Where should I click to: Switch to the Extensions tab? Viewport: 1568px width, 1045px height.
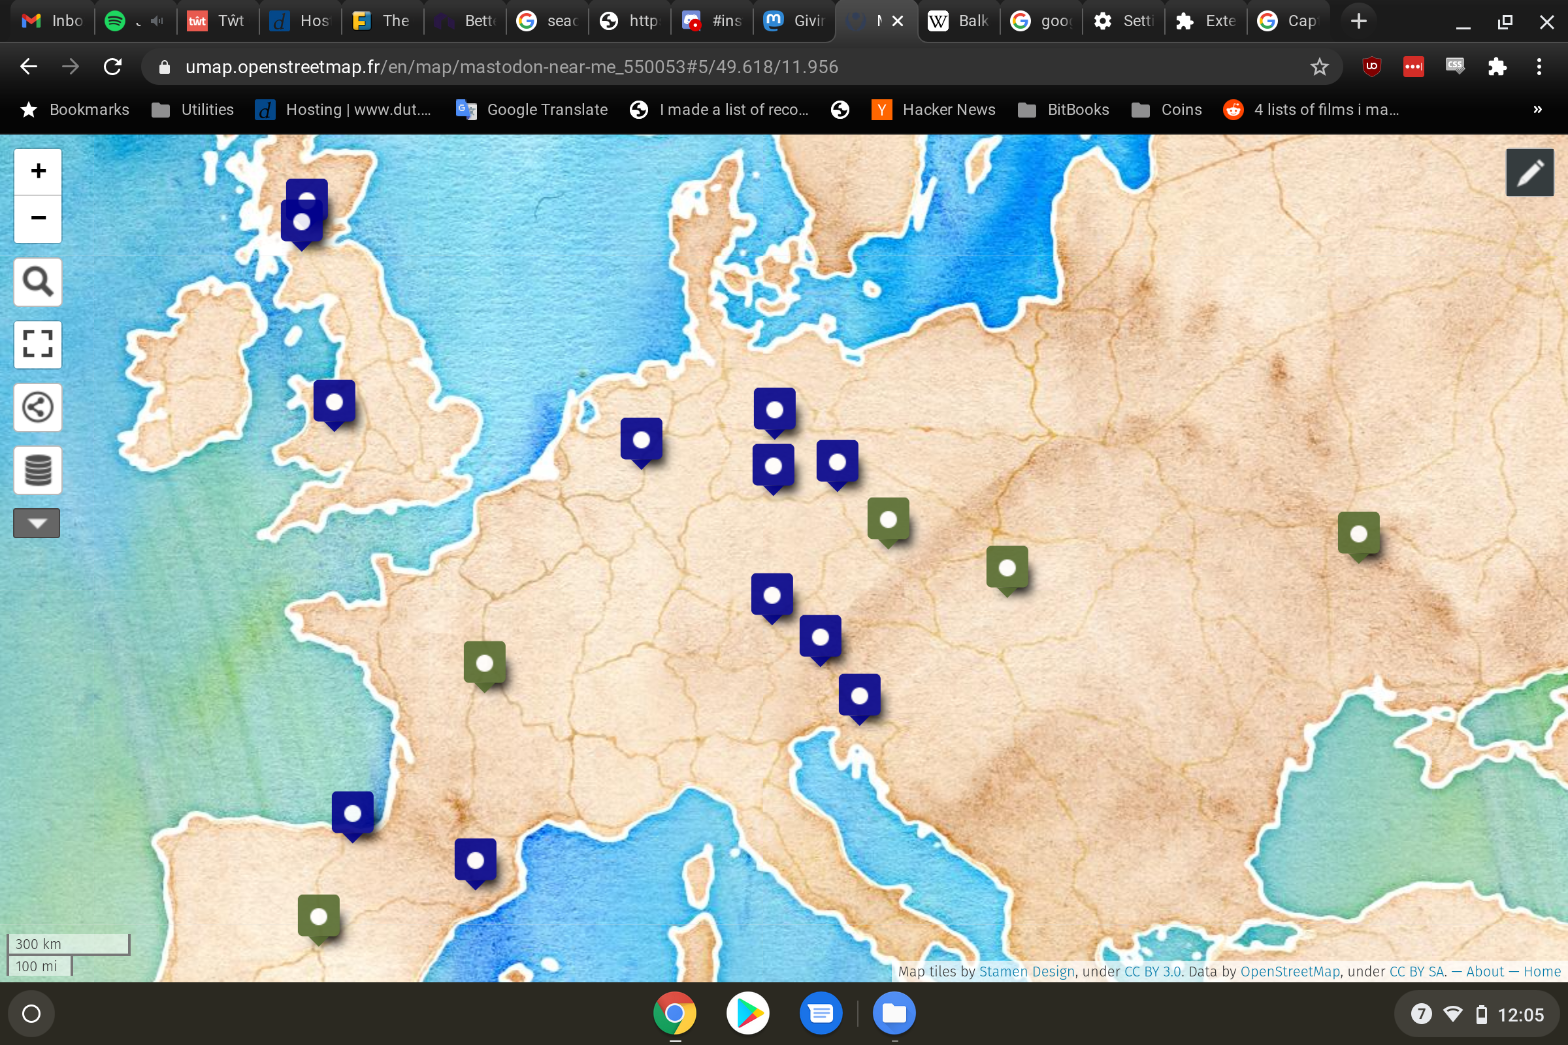[1206, 20]
